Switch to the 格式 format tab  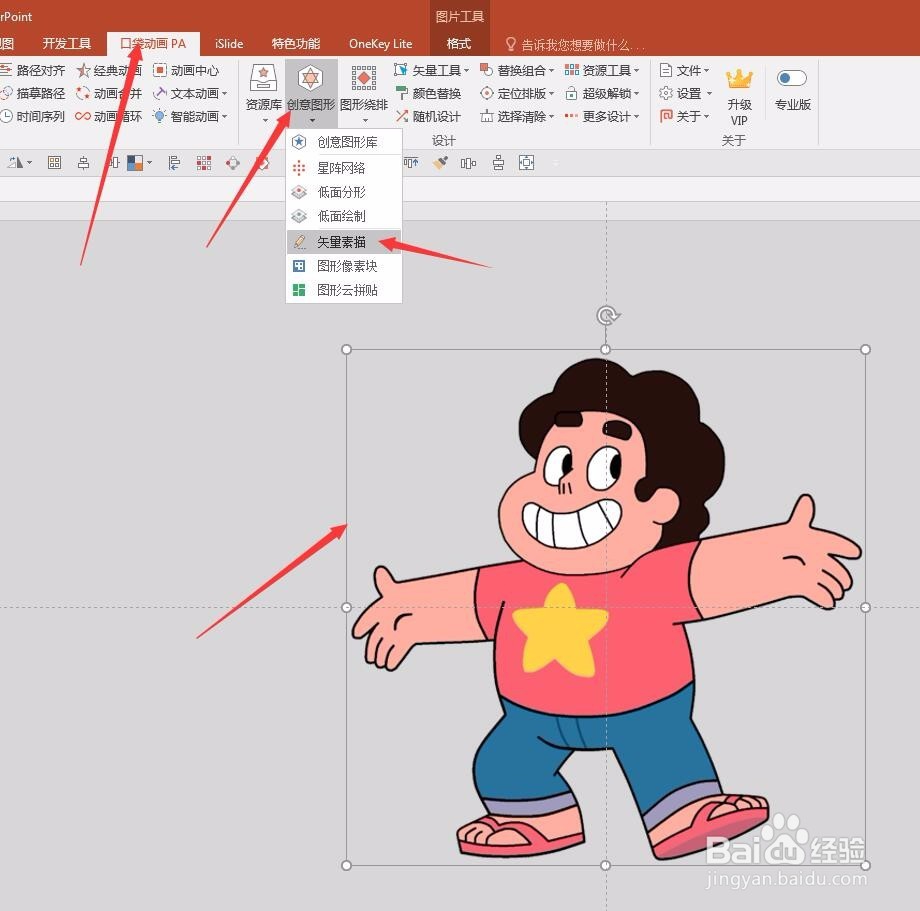coord(459,43)
